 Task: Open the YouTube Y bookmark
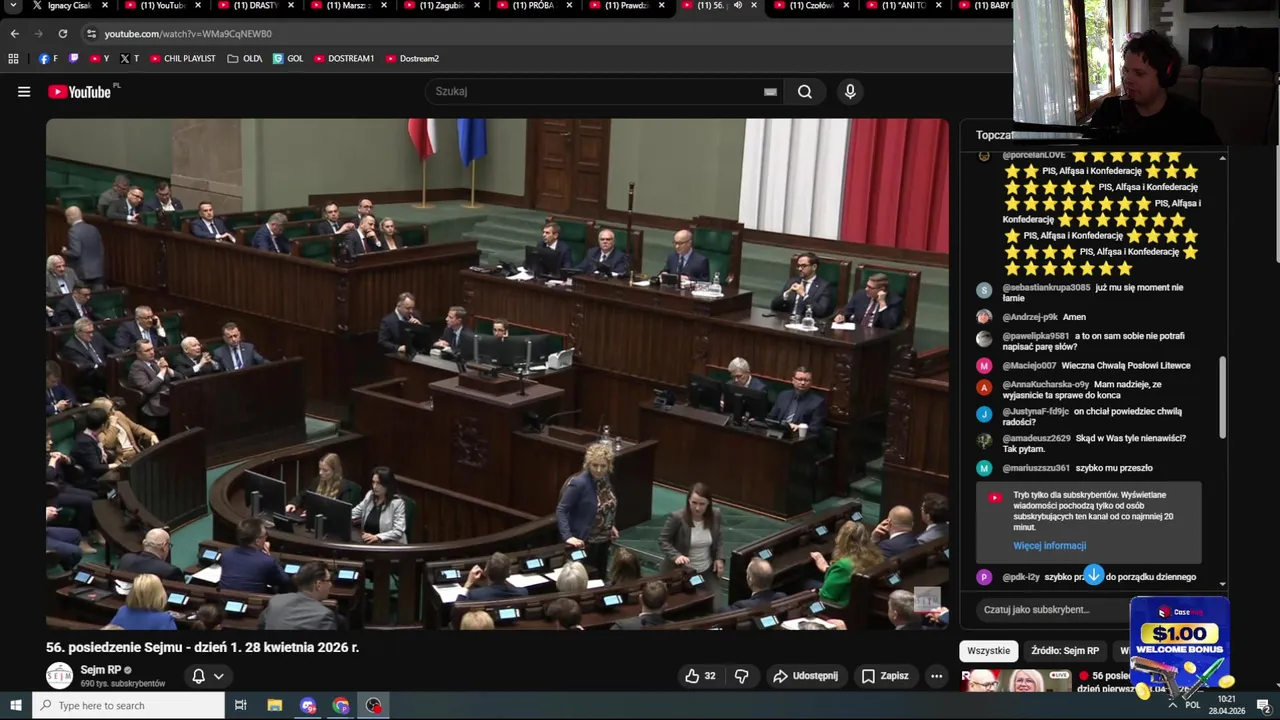tap(99, 58)
